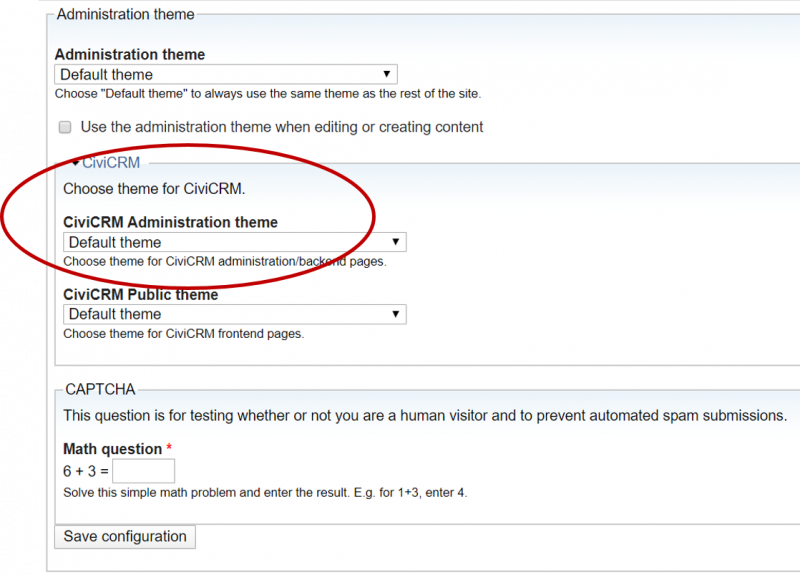Collapse the CiviCRM fieldset triangle

76,163
